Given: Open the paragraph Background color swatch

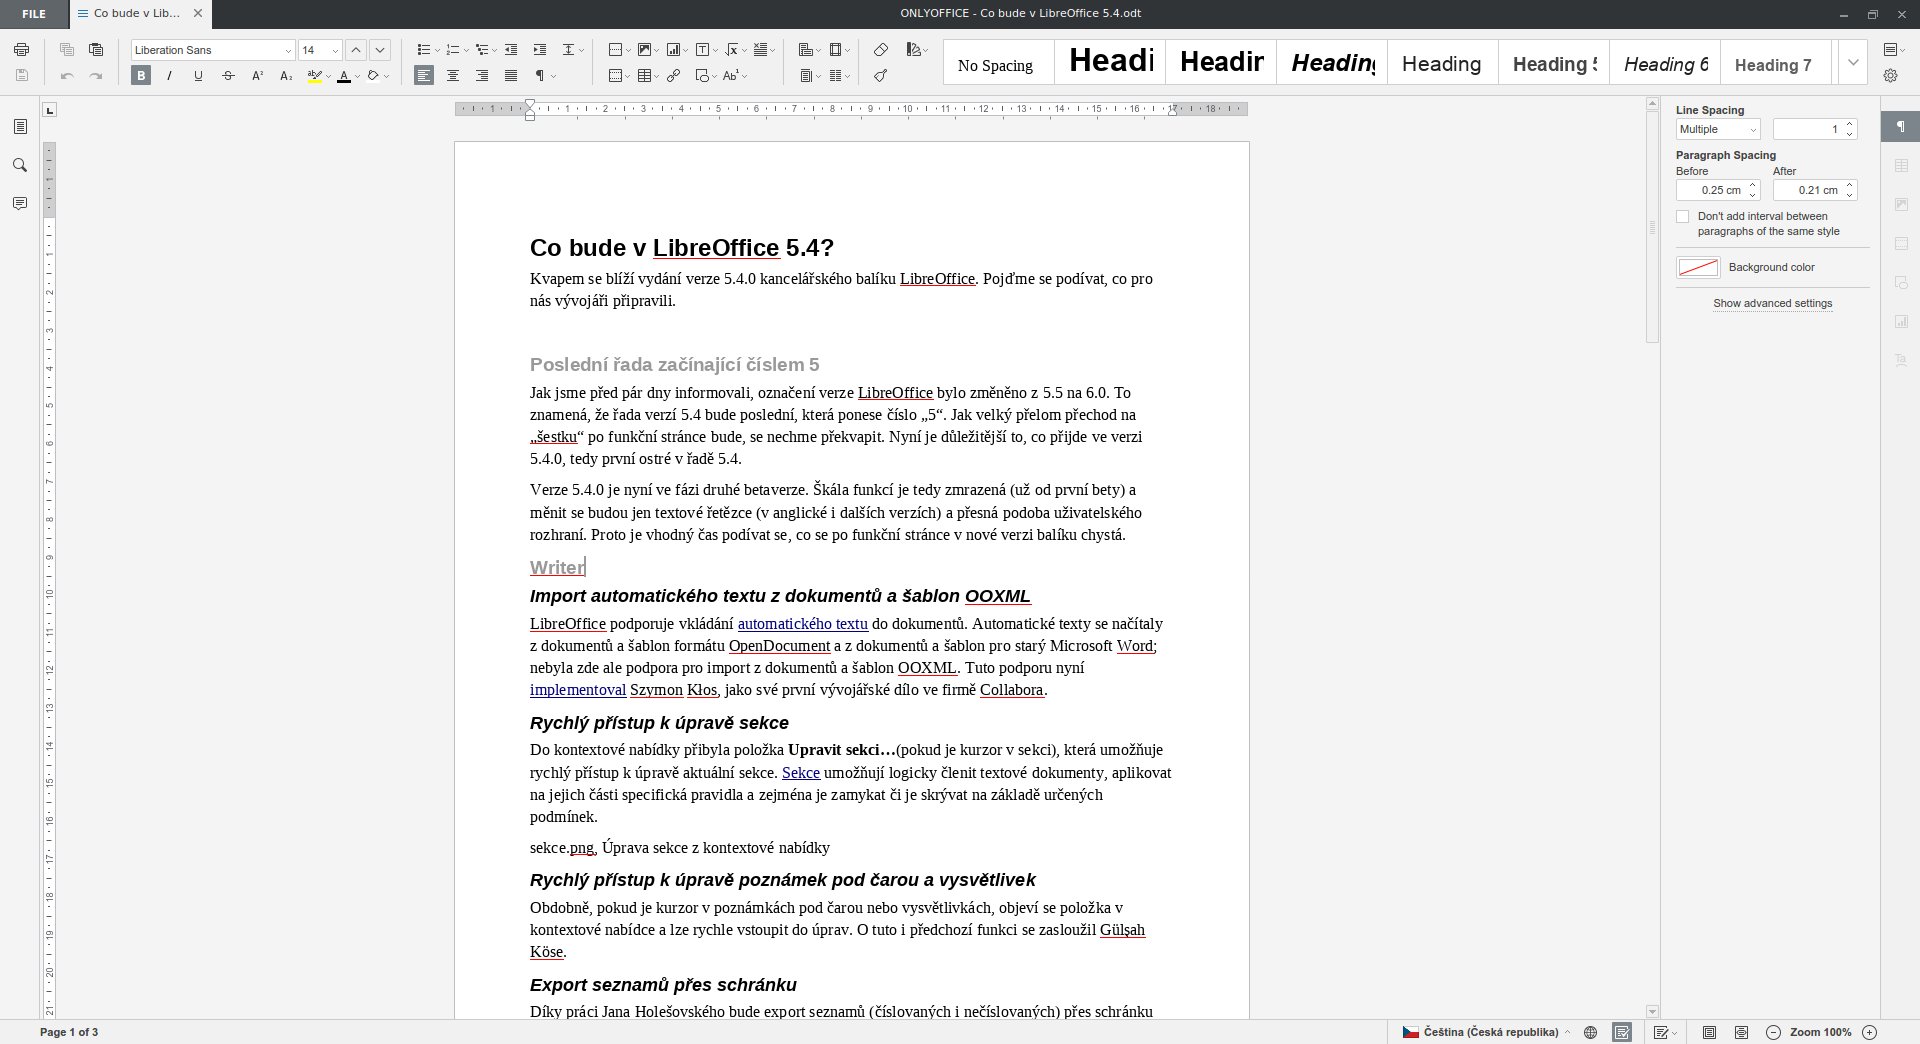Looking at the screenshot, I should click(1698, 267).
